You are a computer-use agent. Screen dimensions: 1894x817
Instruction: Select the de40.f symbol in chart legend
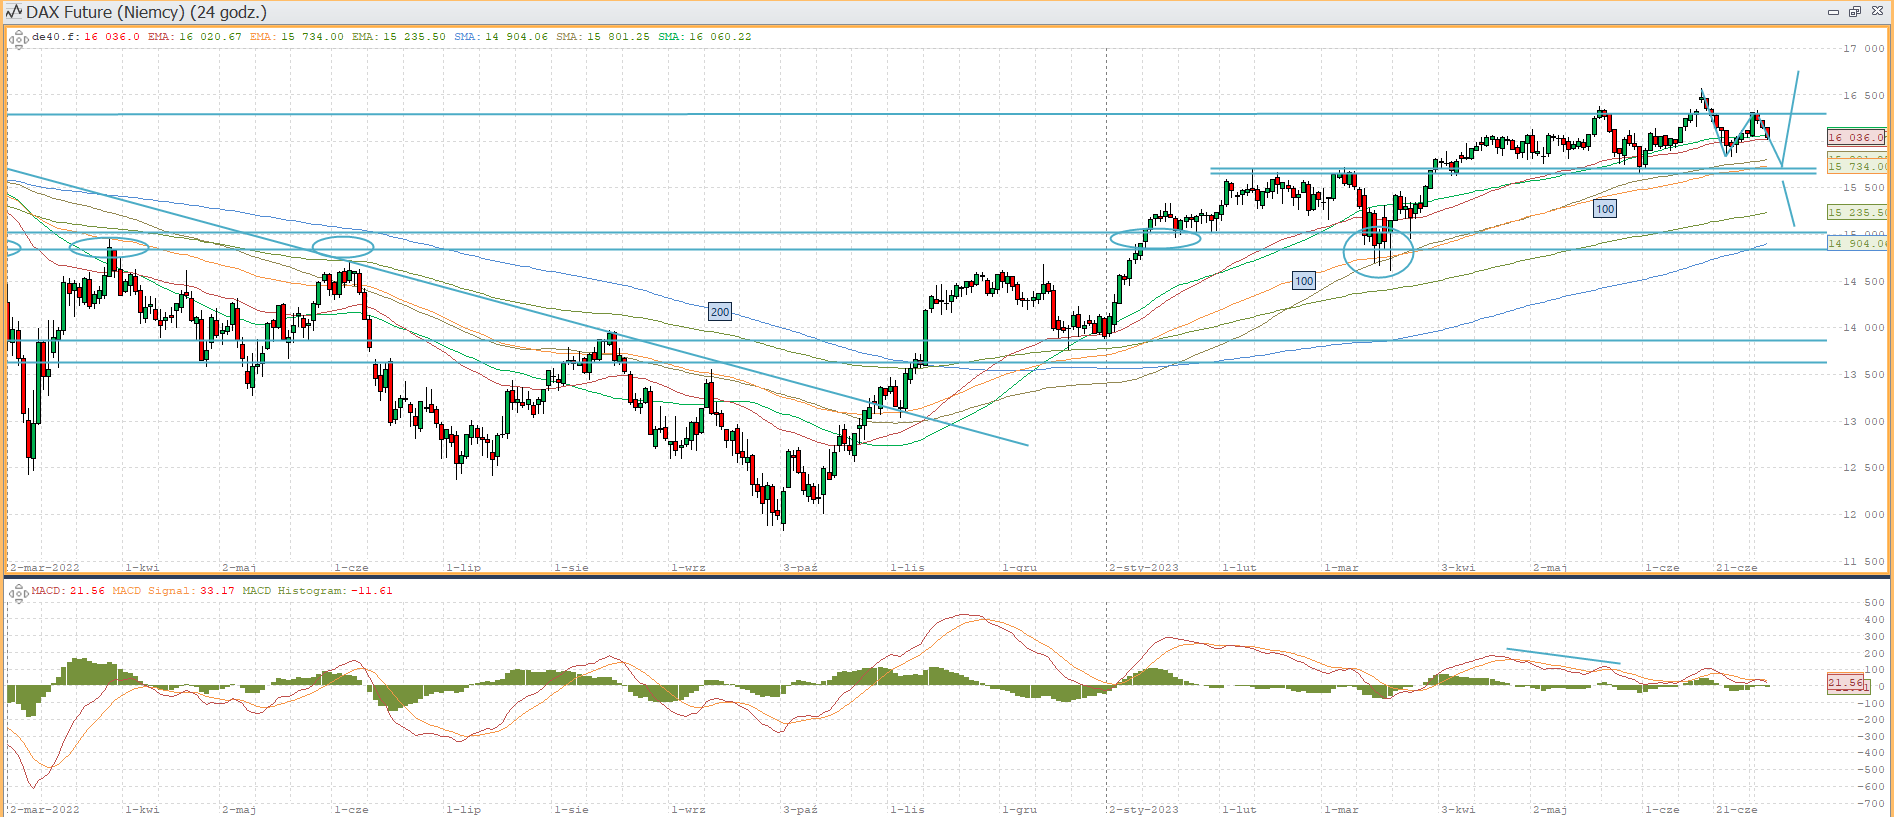pos(55,37)
